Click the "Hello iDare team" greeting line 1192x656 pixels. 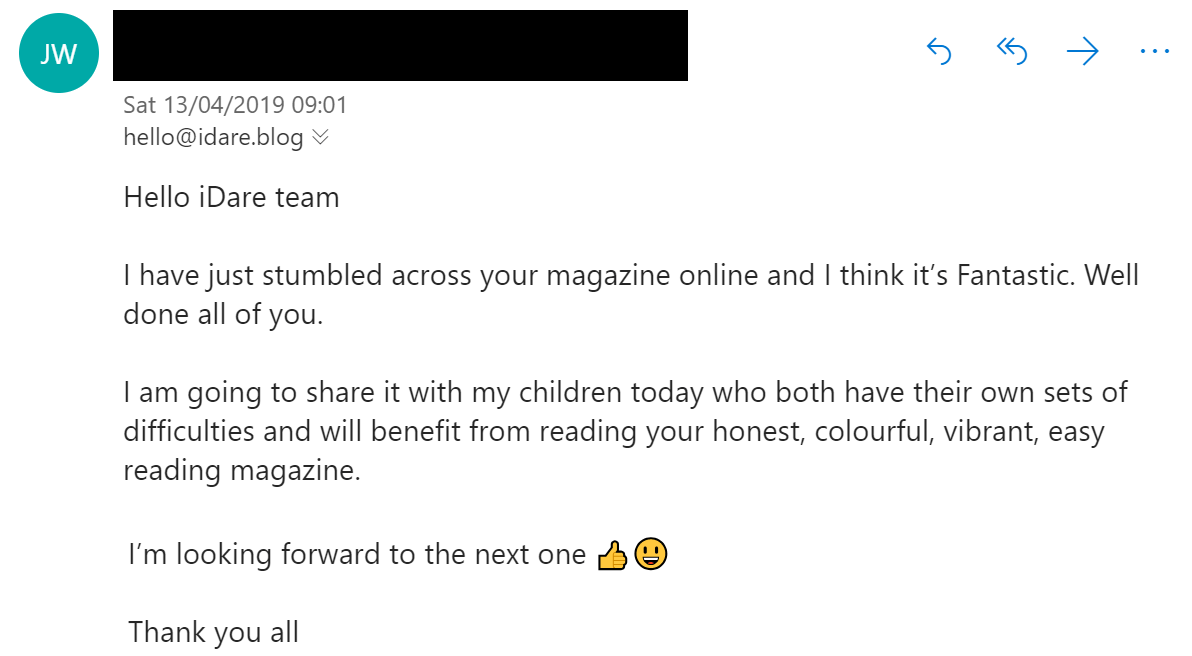click(x=231, y=197)
